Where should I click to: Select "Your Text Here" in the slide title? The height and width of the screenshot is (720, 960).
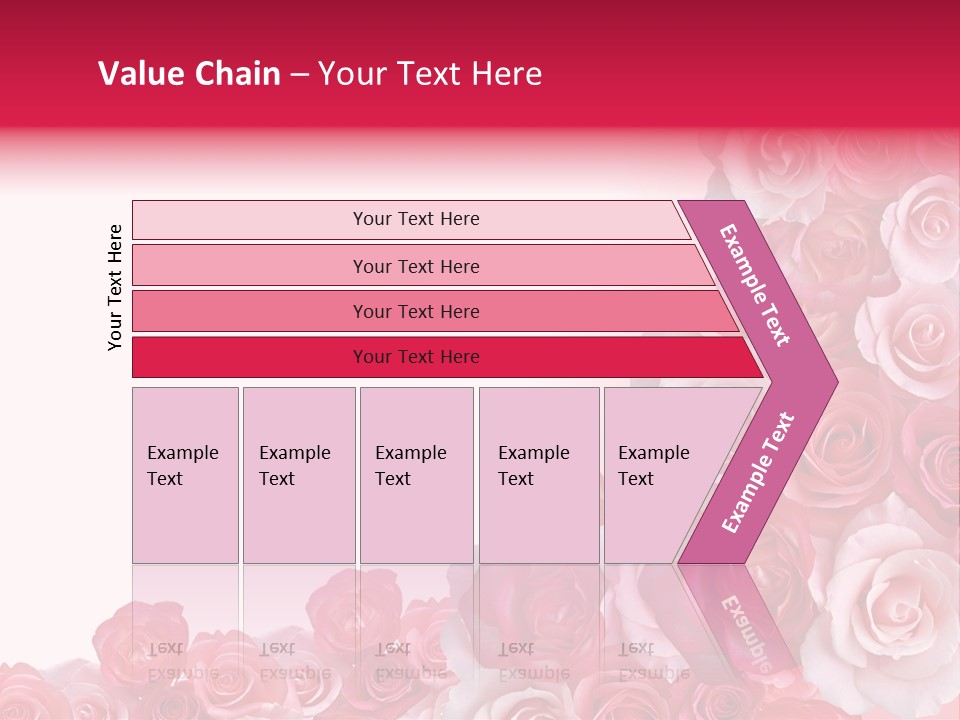point(430,74)
